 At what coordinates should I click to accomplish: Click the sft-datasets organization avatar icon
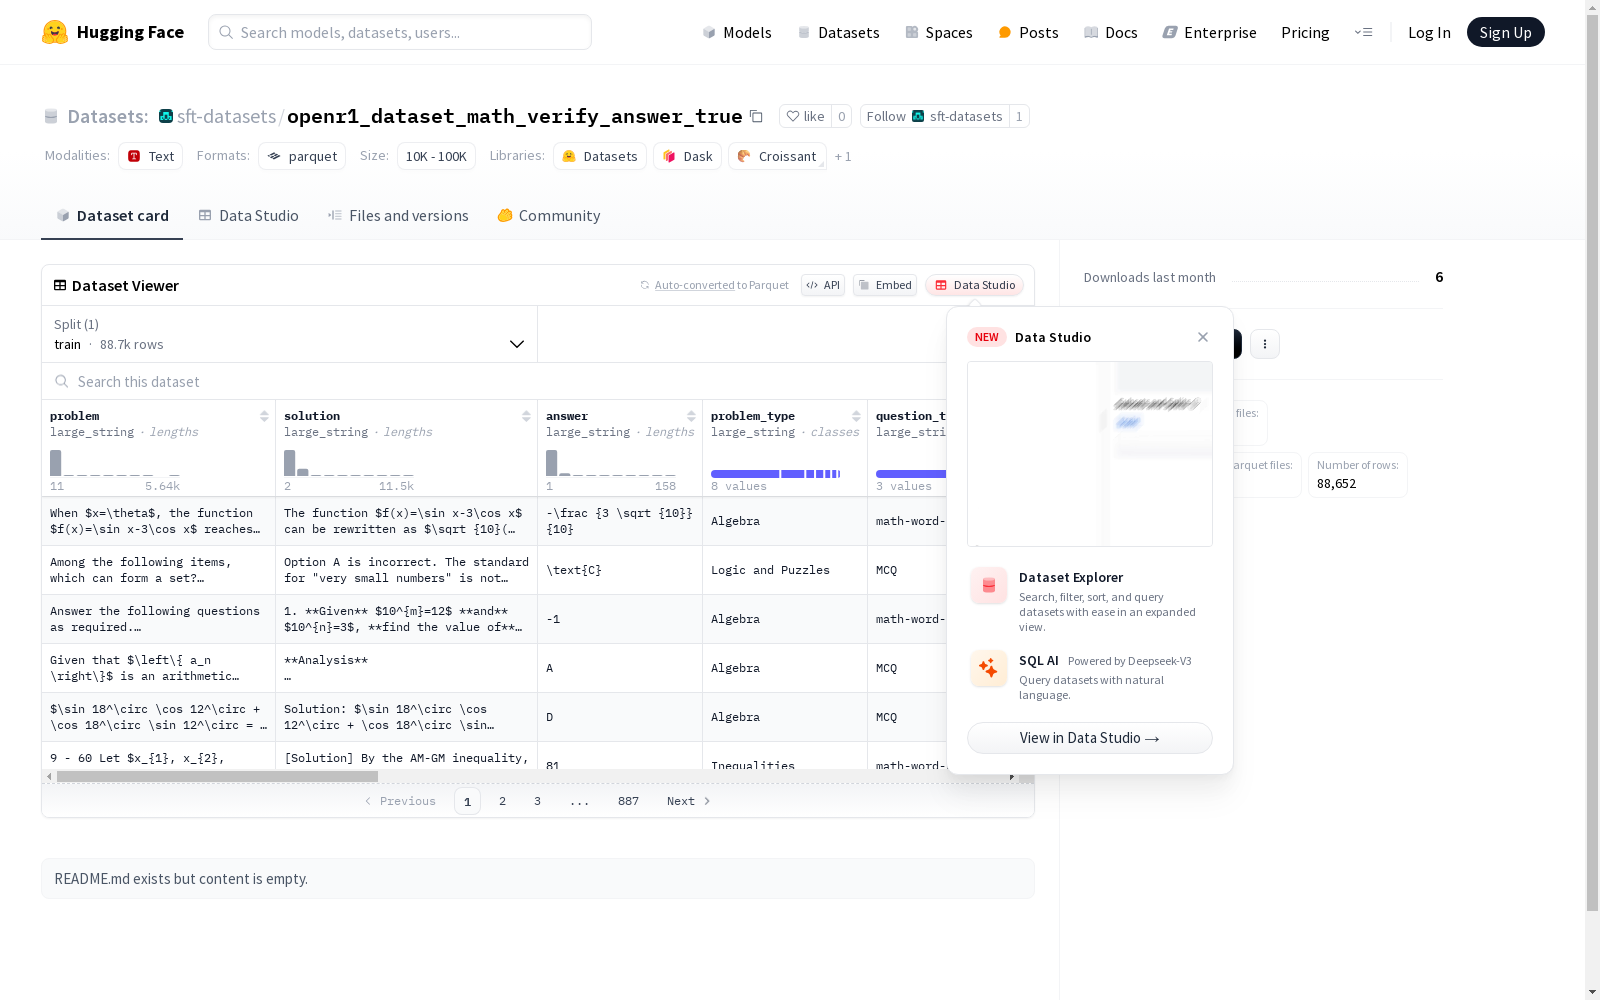coord(166,116)
